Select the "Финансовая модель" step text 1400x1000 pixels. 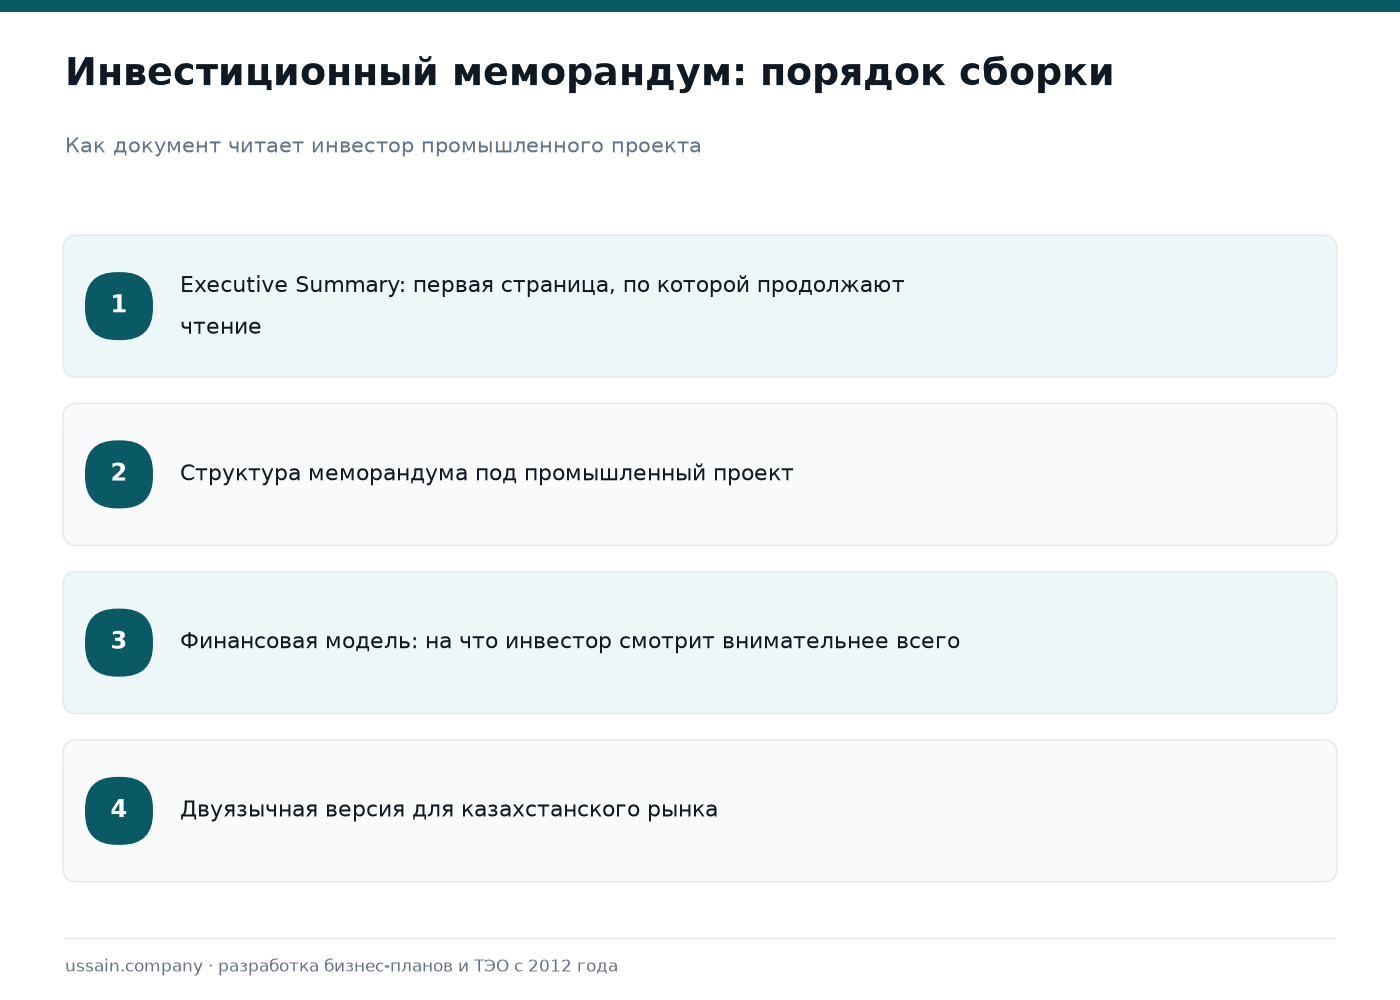click(x=570, y=642)
